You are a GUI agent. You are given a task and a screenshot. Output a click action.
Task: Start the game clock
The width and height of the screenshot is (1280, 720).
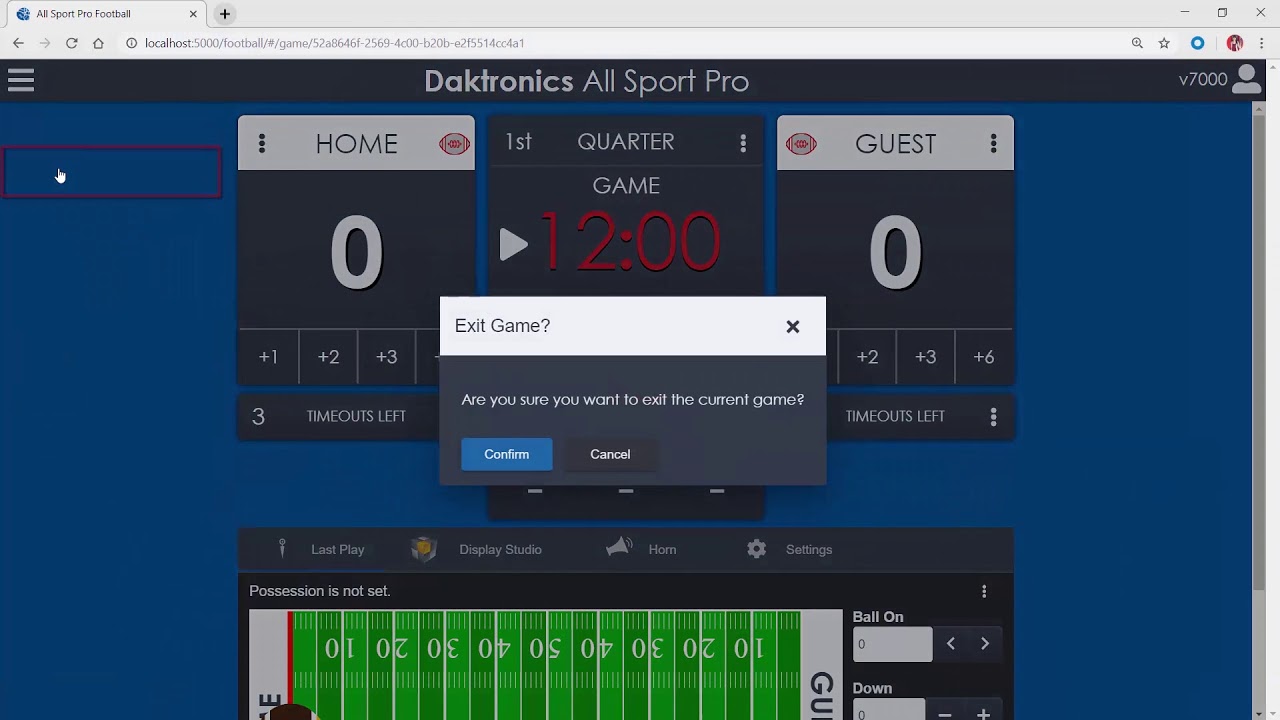coord(513,244)
